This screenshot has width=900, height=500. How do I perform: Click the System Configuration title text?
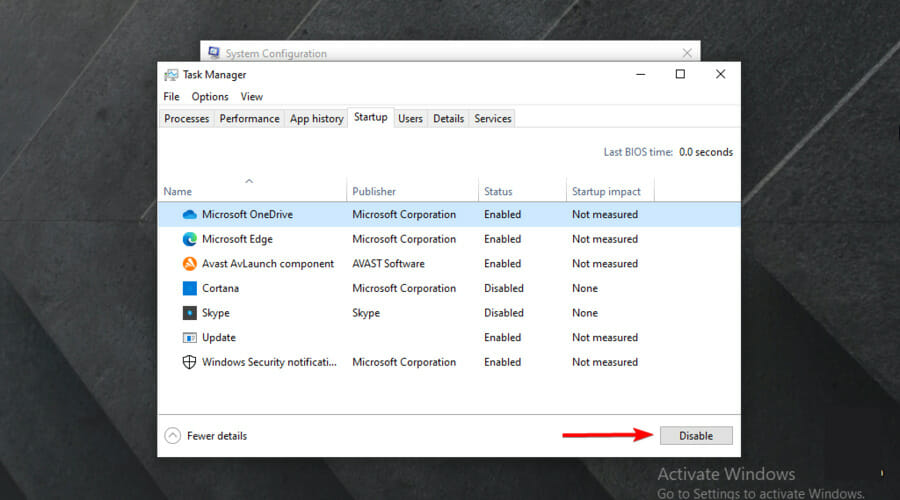tap(276, 54)
